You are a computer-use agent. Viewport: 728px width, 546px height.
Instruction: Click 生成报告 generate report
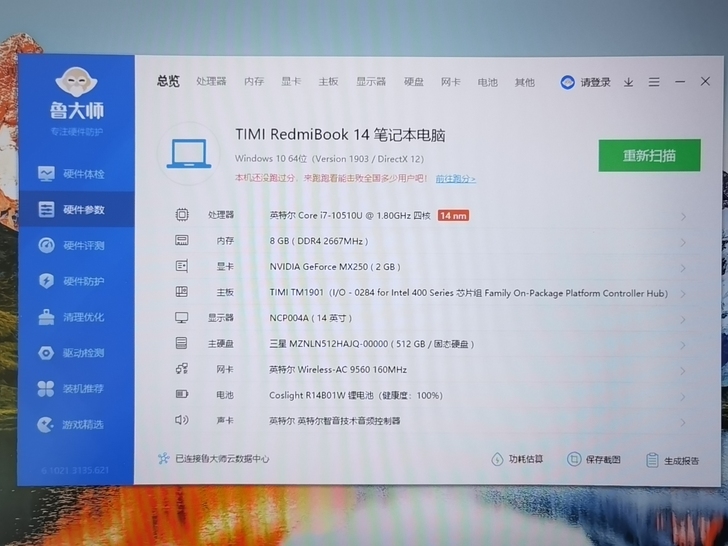[673, 461]
